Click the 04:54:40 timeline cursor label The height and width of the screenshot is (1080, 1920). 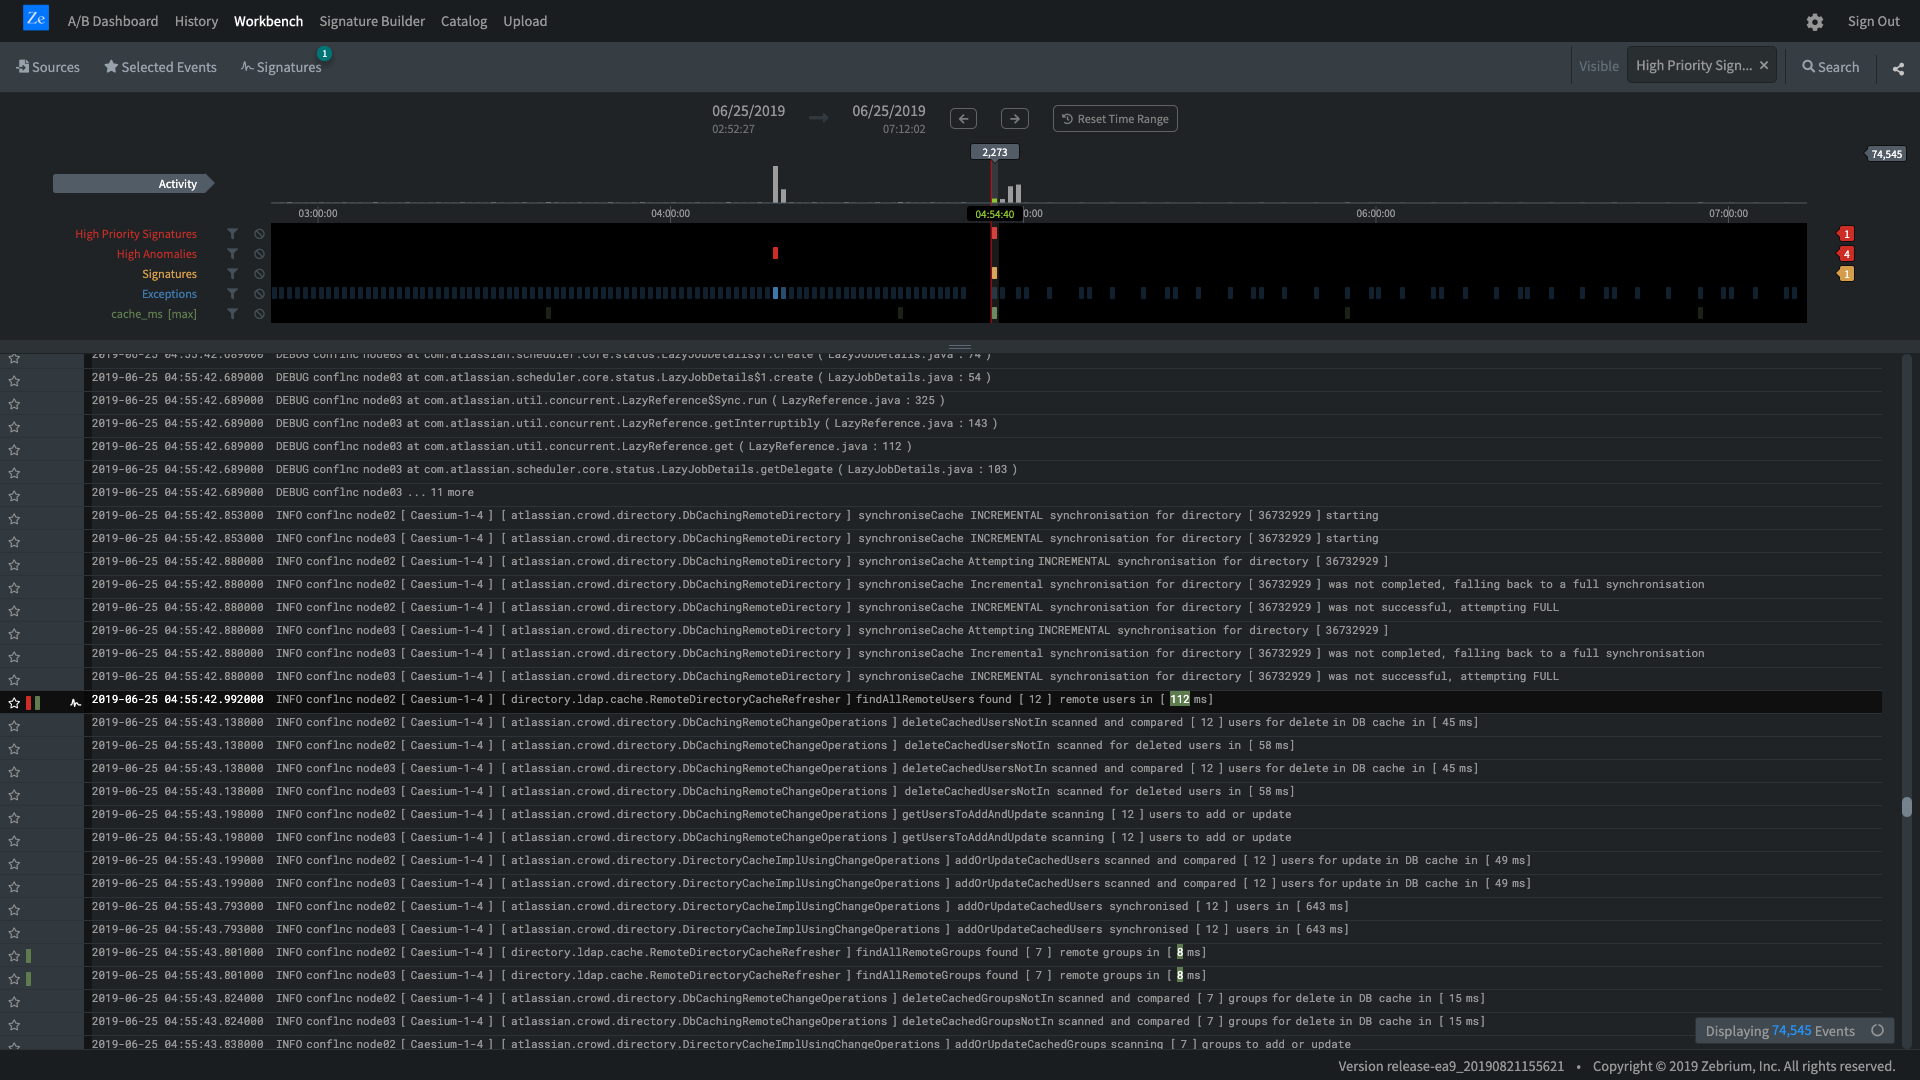[x=994, y=214]
